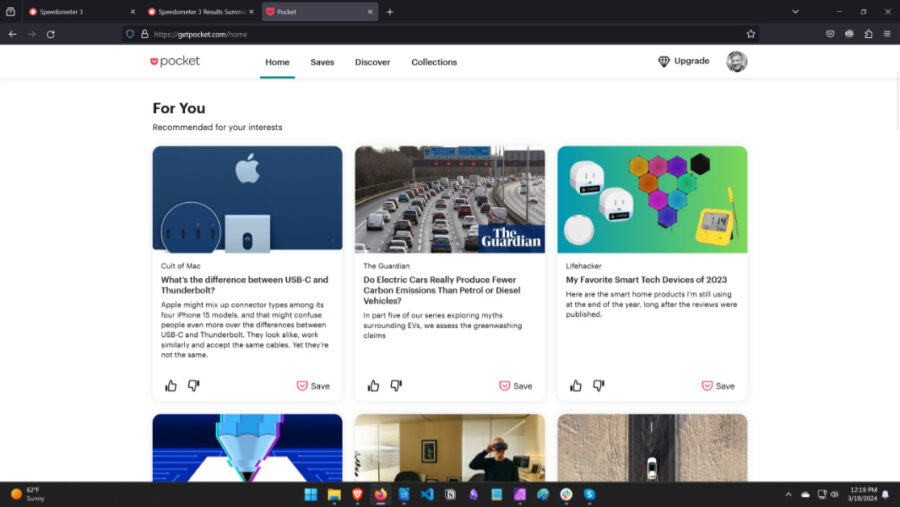
Task: Go to the Discover tab
Action: tap(373, 62)
